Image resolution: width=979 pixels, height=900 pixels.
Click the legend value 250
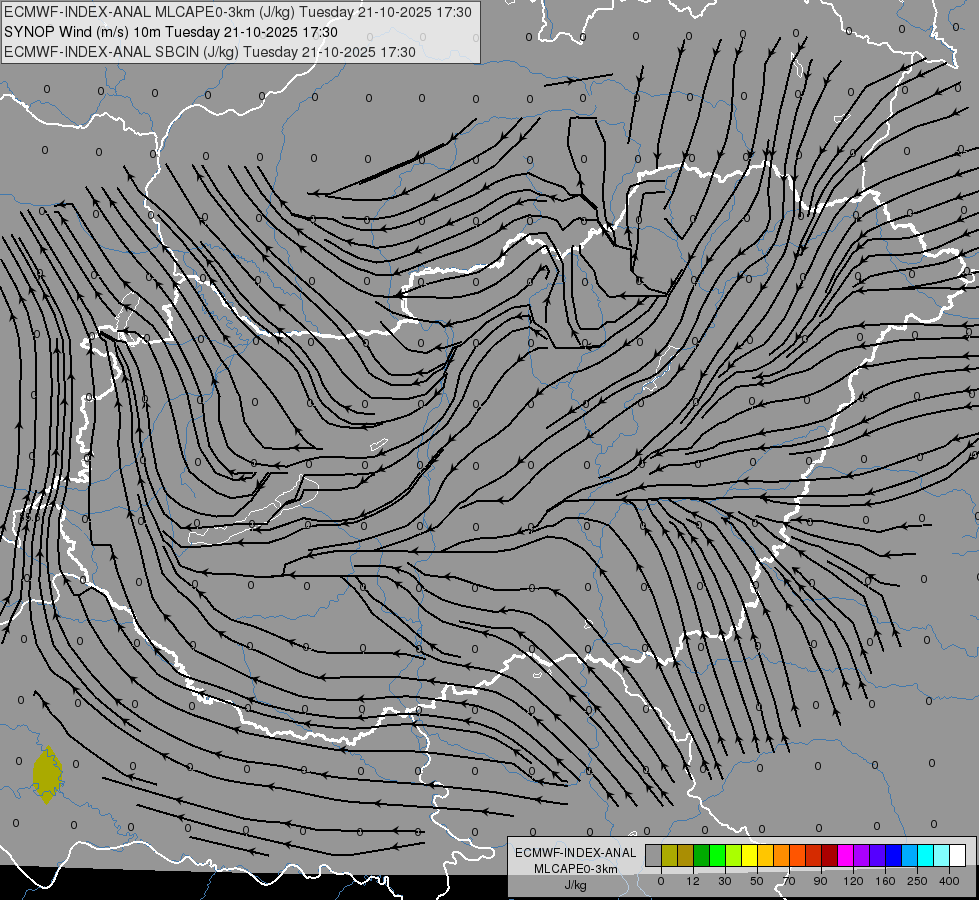[917, 881]
